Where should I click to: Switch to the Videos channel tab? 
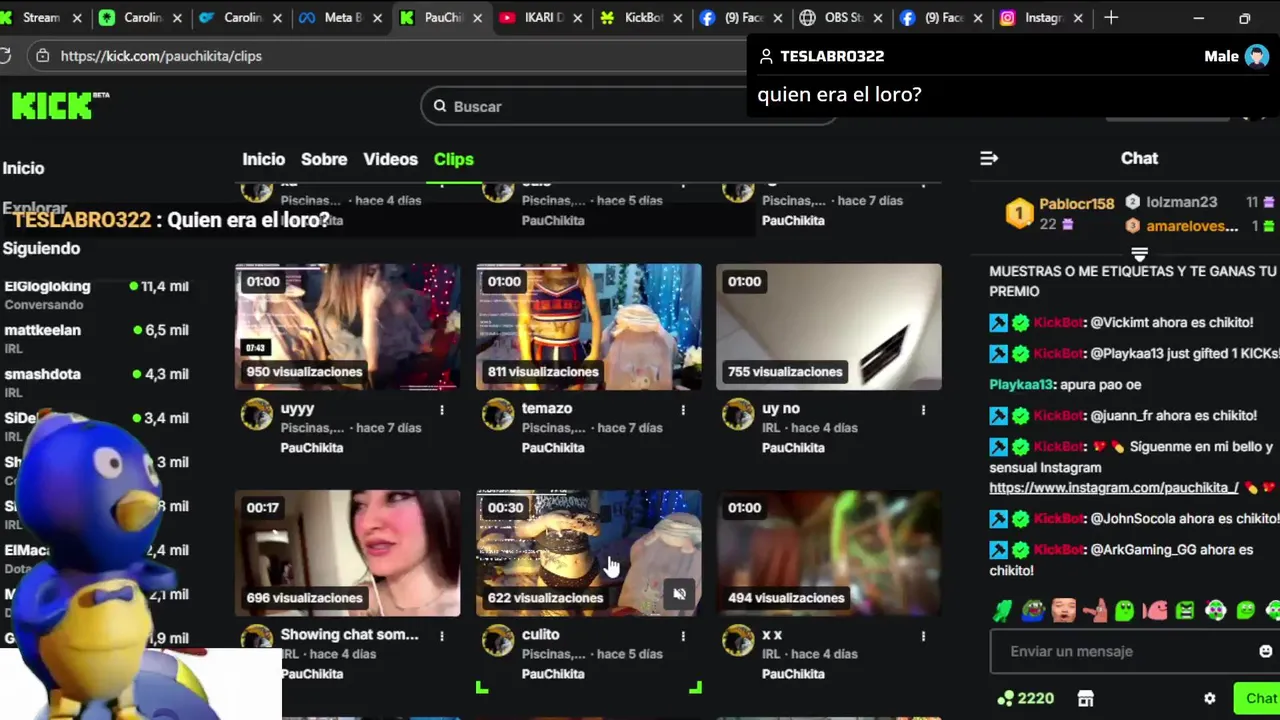390,159
